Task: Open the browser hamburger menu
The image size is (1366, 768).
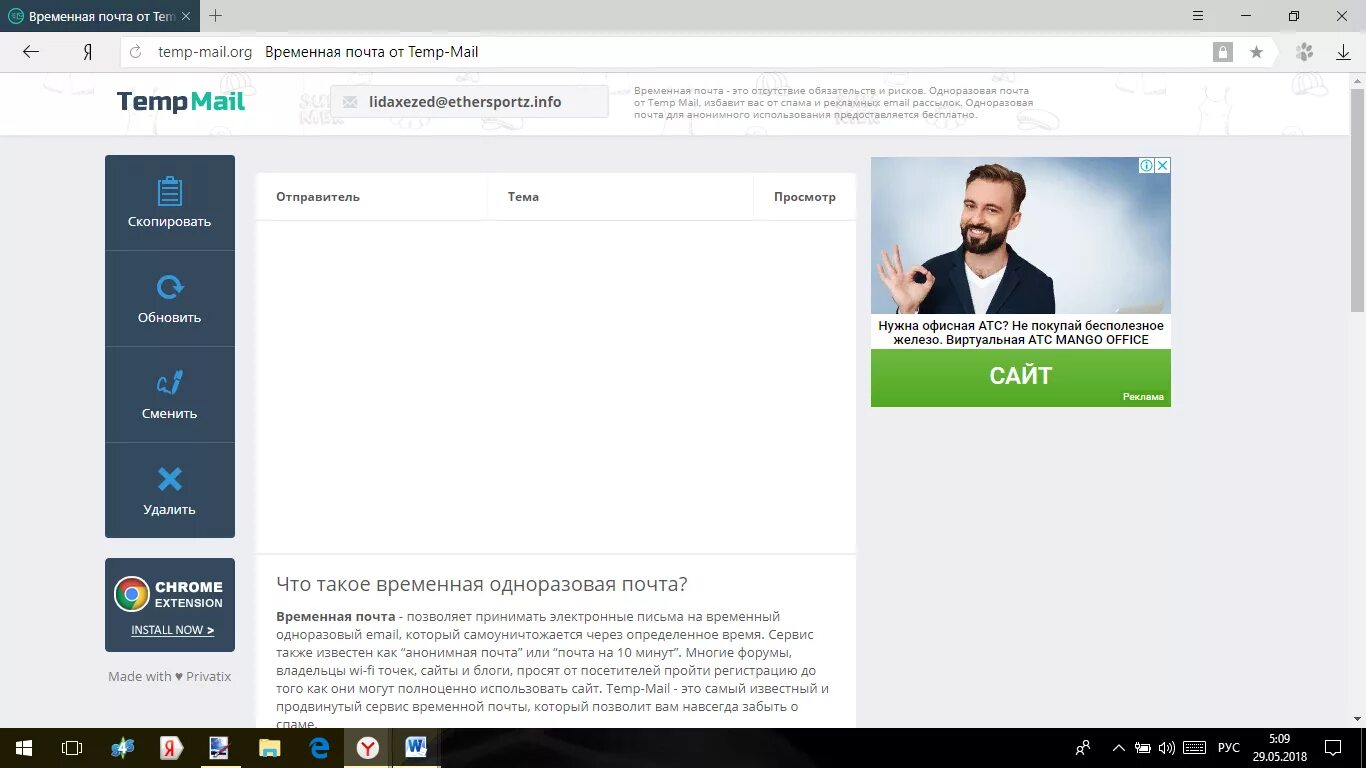Action: [x=1197, y=16]
